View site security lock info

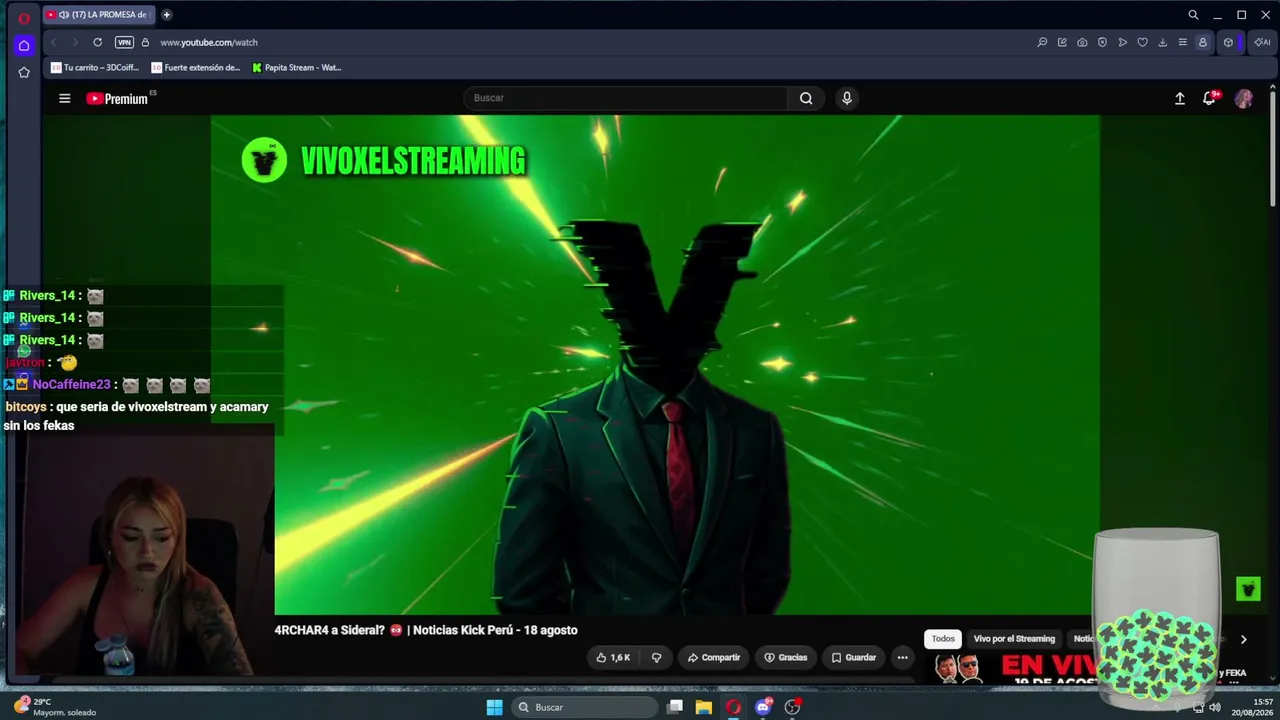[x=145, y=42]
